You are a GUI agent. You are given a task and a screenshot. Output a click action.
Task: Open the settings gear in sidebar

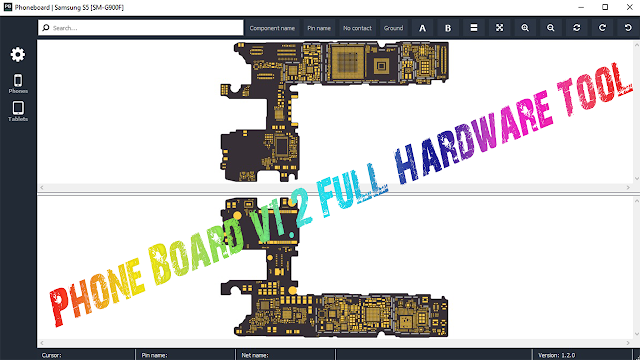[18, 54]
